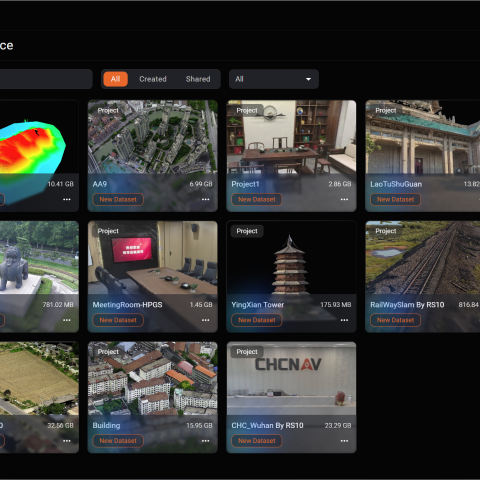The height and width of the screenshot is (480, 480).
Task: Open more options for AA9 project
Action: [205, 199]
